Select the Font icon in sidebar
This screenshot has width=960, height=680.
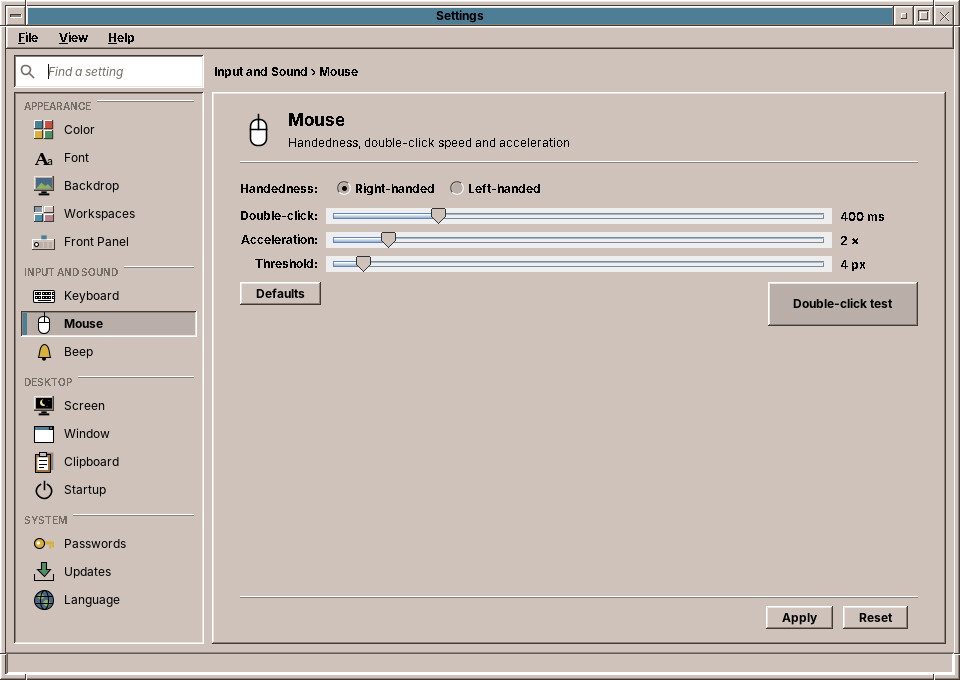[x=43, y=158]
